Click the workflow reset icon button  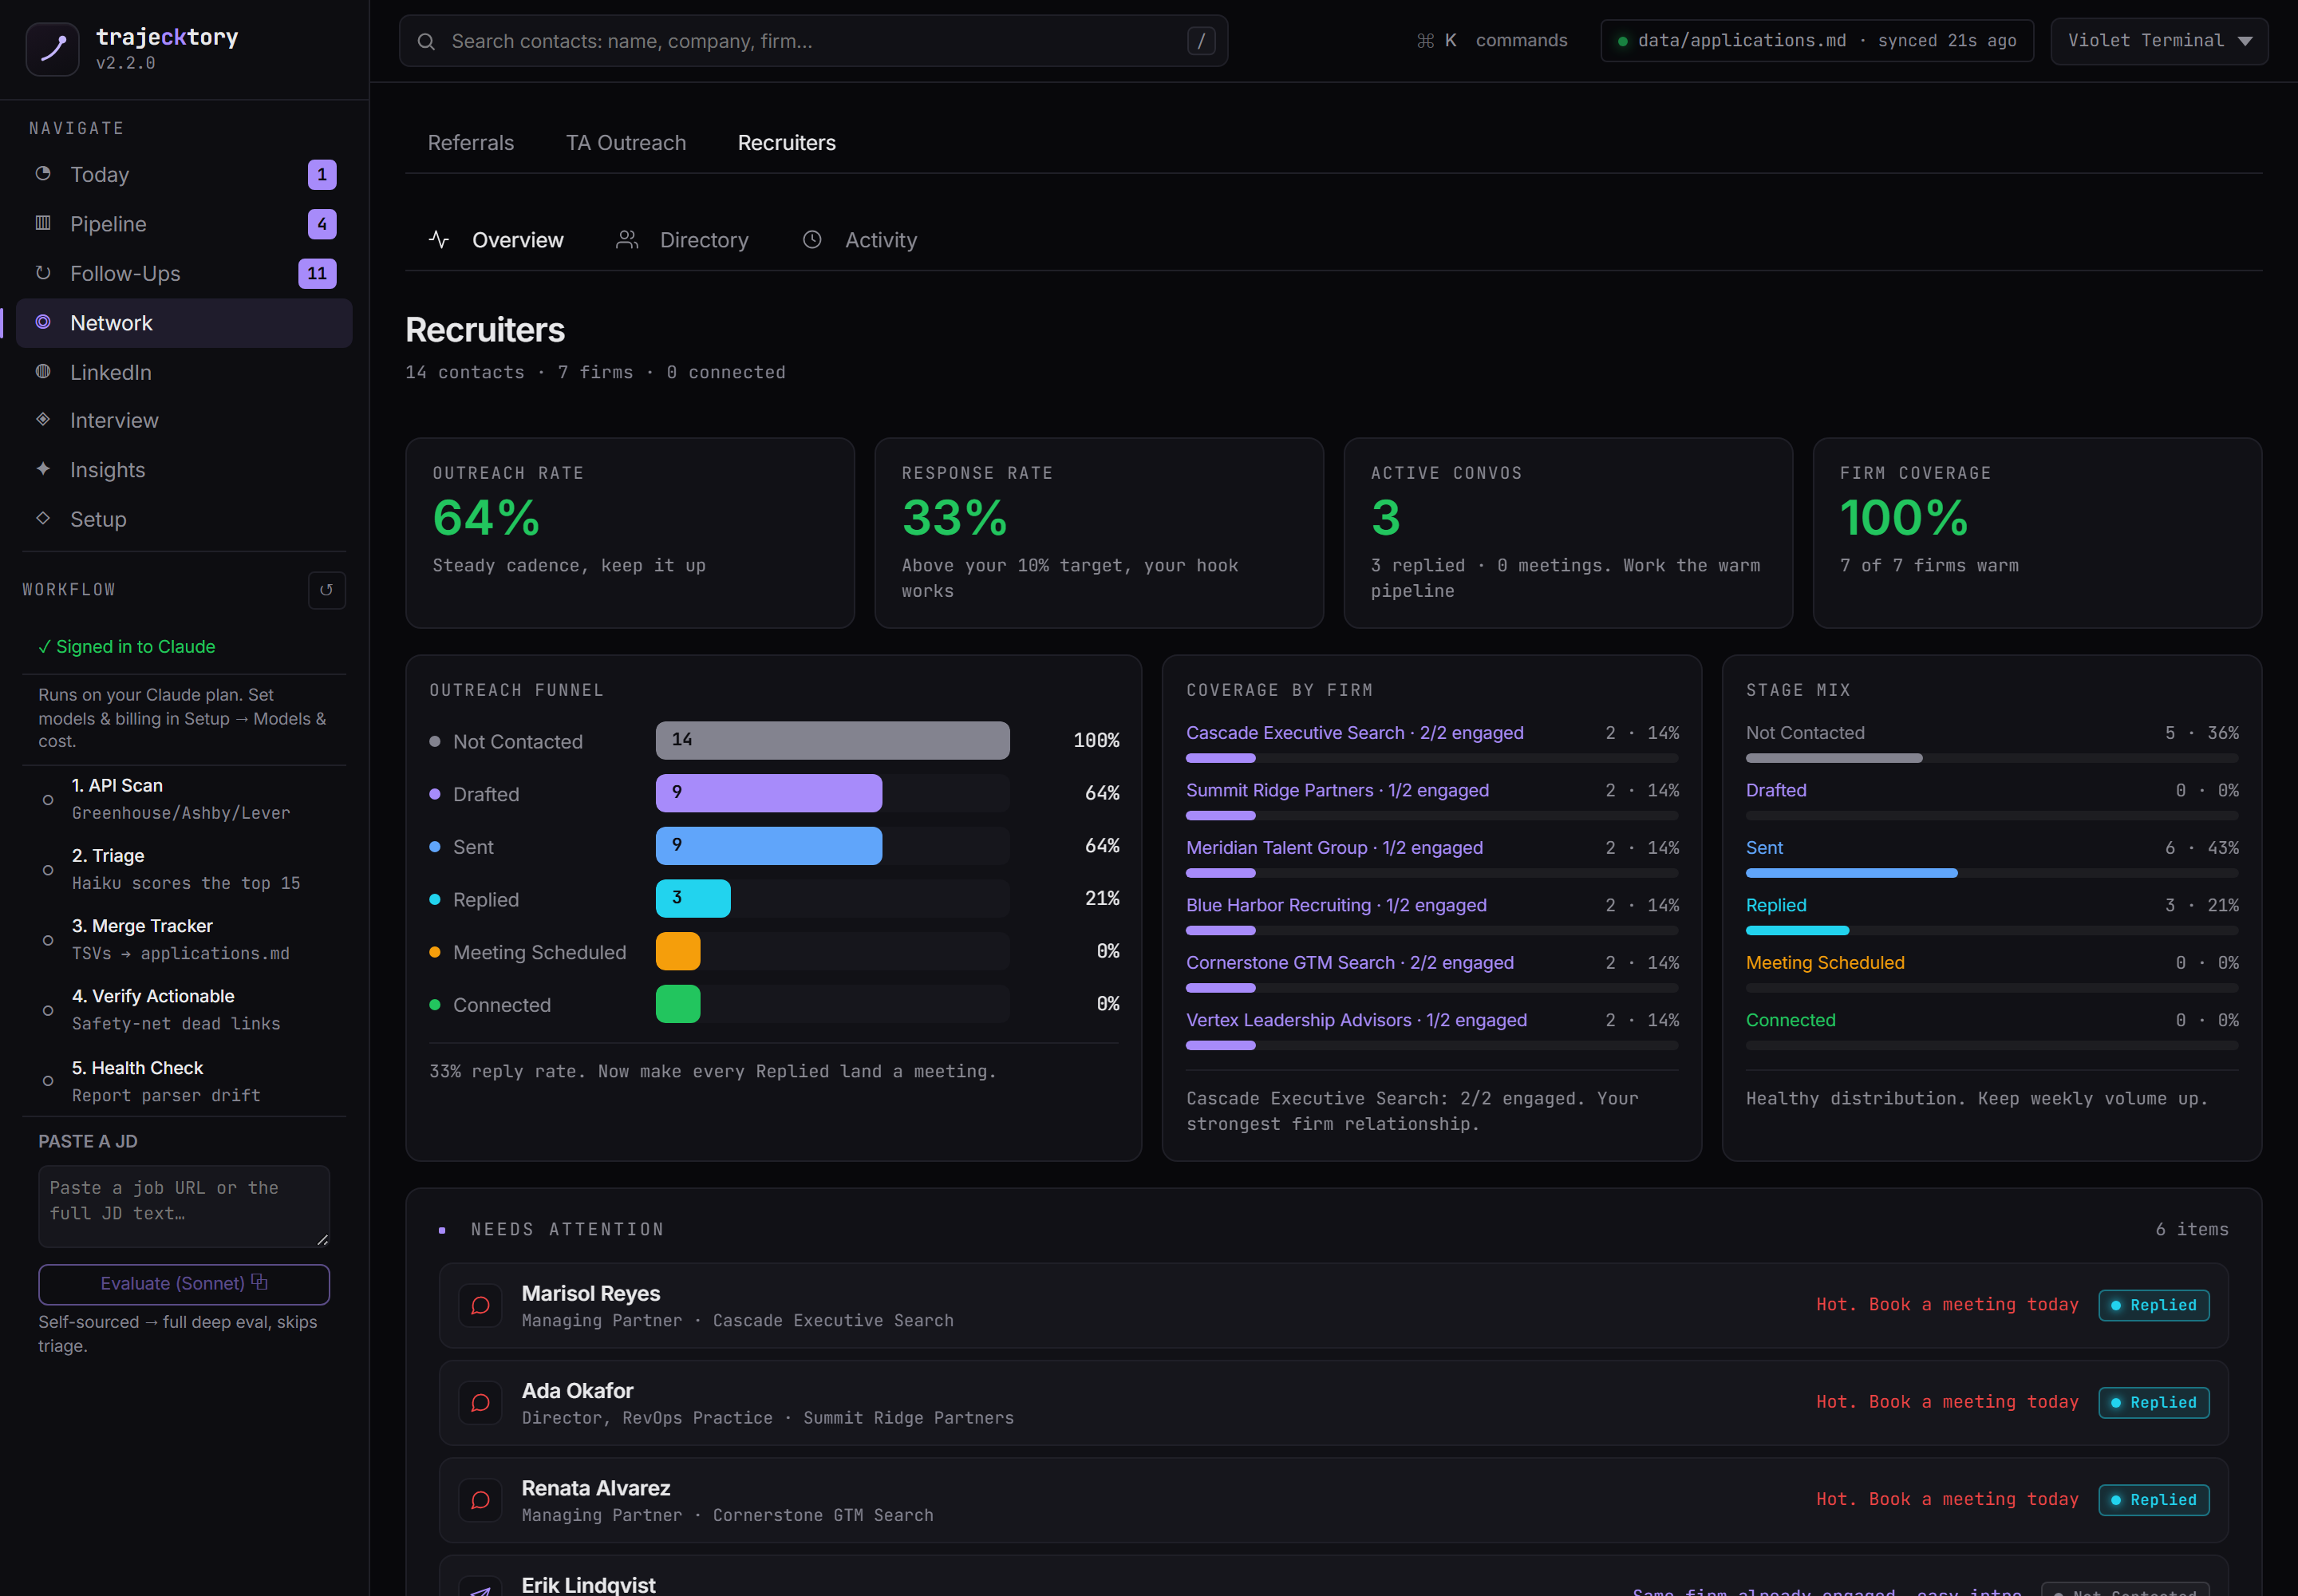(x=326, y=590)
